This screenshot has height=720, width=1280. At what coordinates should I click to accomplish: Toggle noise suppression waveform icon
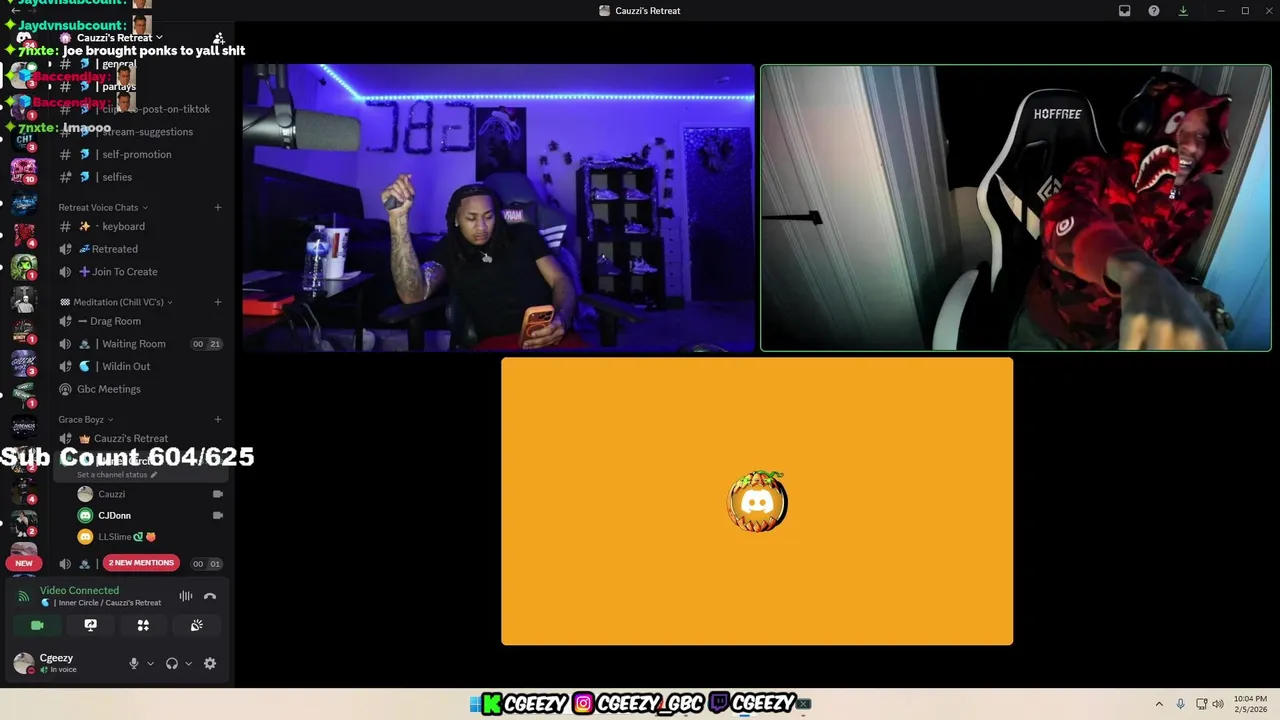186,596
